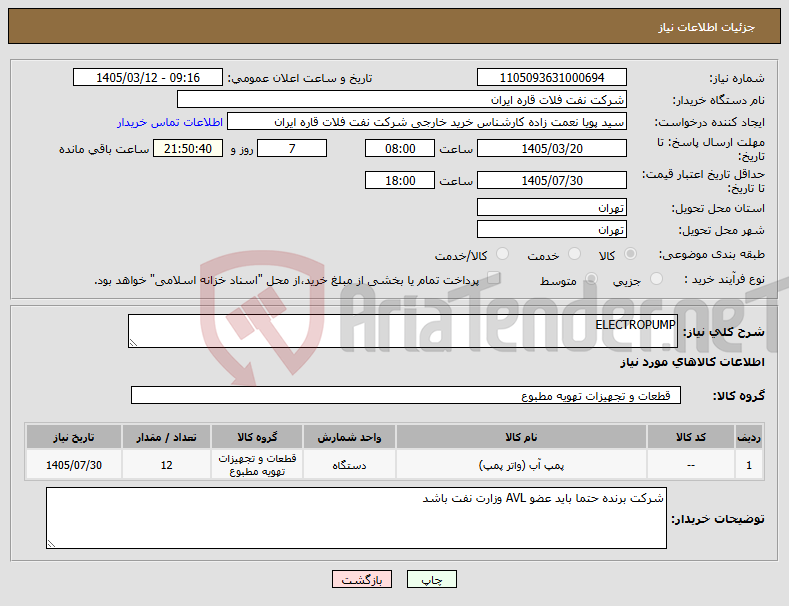Click the response deadline date 1405/03/20
Viewport: 789px width, 606px height.
pos(551,148)
